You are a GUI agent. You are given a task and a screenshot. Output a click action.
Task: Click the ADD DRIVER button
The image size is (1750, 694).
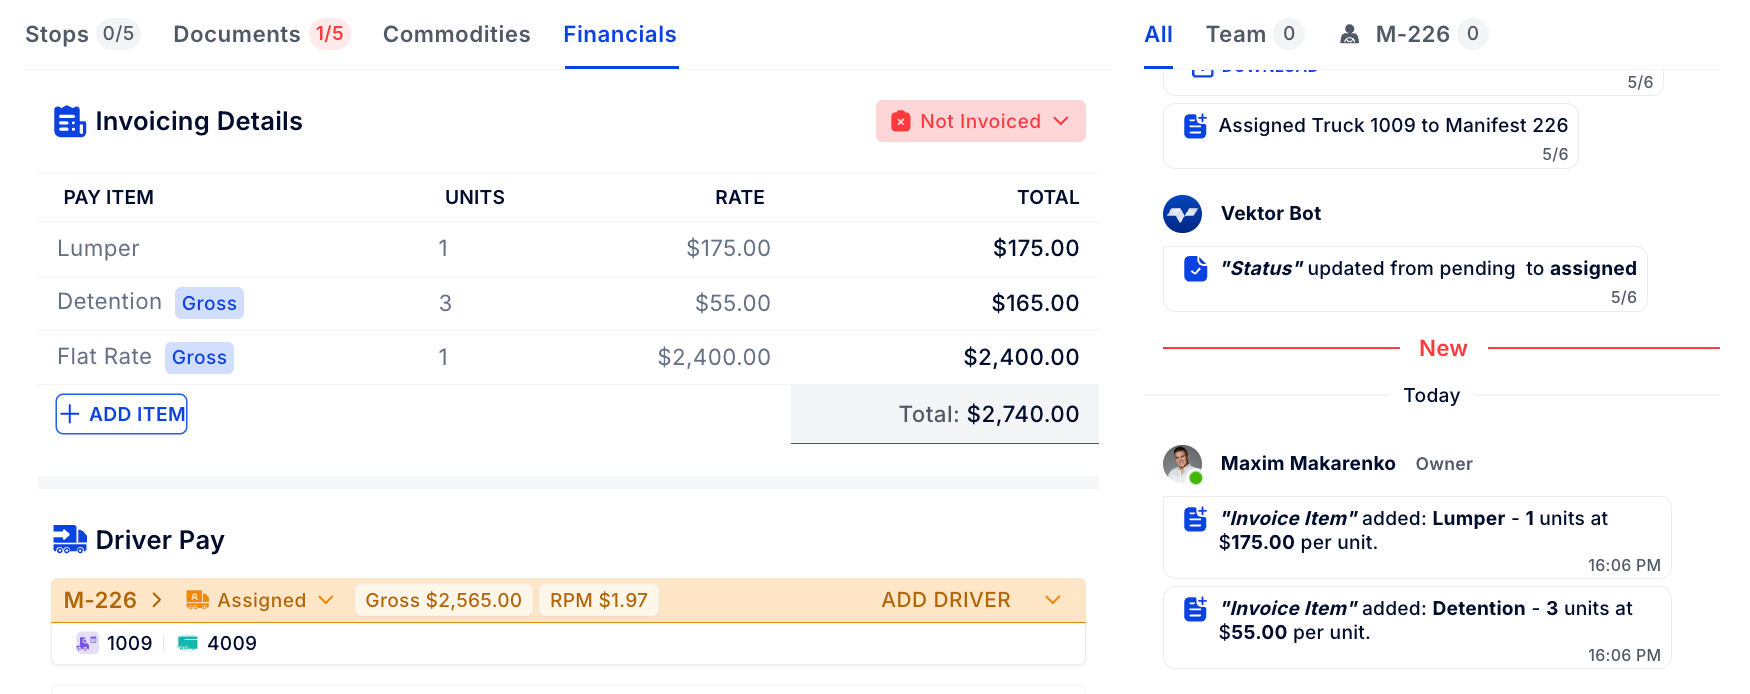point(945,600)
